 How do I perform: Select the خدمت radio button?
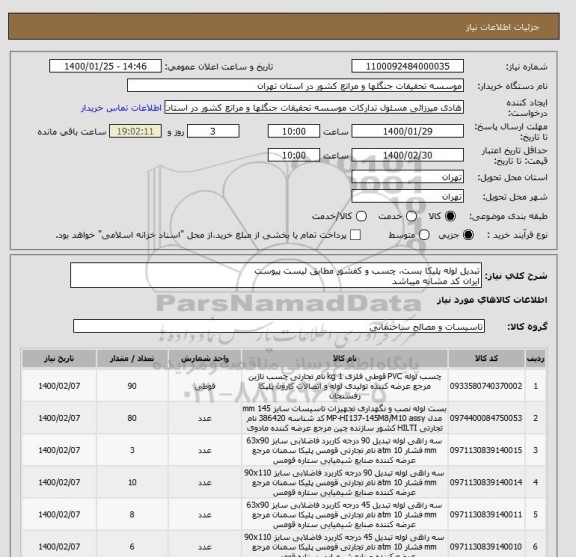[411, 216]
